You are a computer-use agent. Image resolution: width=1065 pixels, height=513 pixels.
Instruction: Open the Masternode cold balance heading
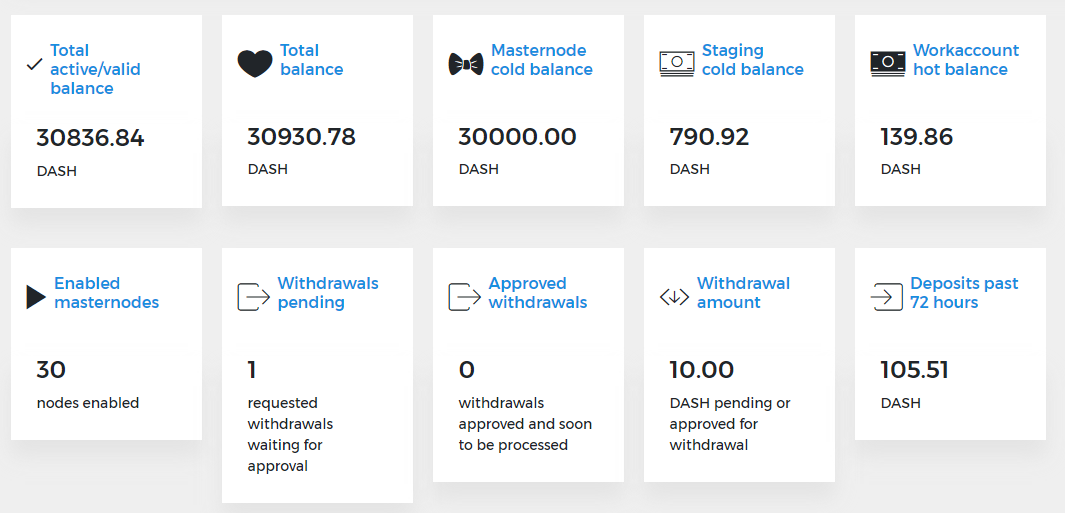coord(541,60)
